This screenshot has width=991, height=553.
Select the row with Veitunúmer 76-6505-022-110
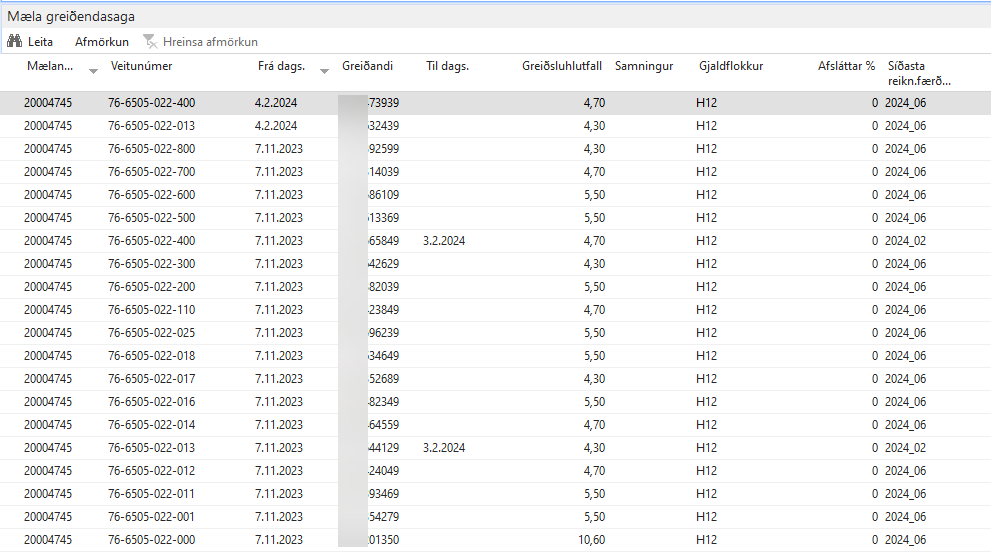click(x=152, y=310)
